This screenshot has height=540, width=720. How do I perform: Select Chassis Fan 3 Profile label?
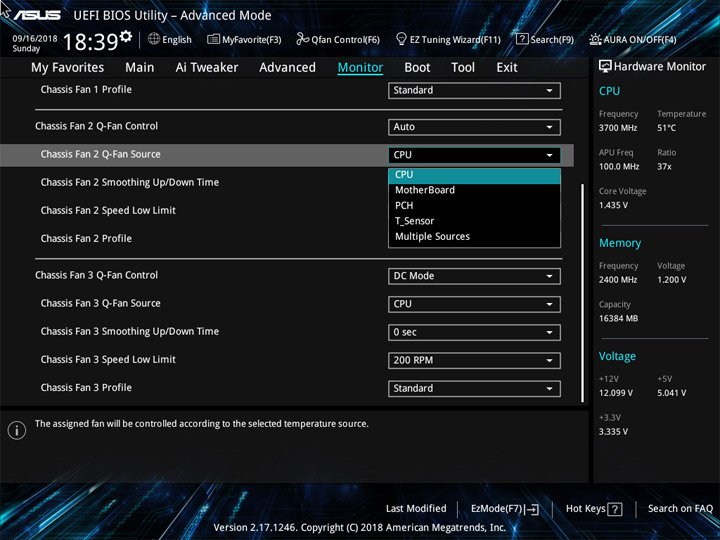coord(86,388)
